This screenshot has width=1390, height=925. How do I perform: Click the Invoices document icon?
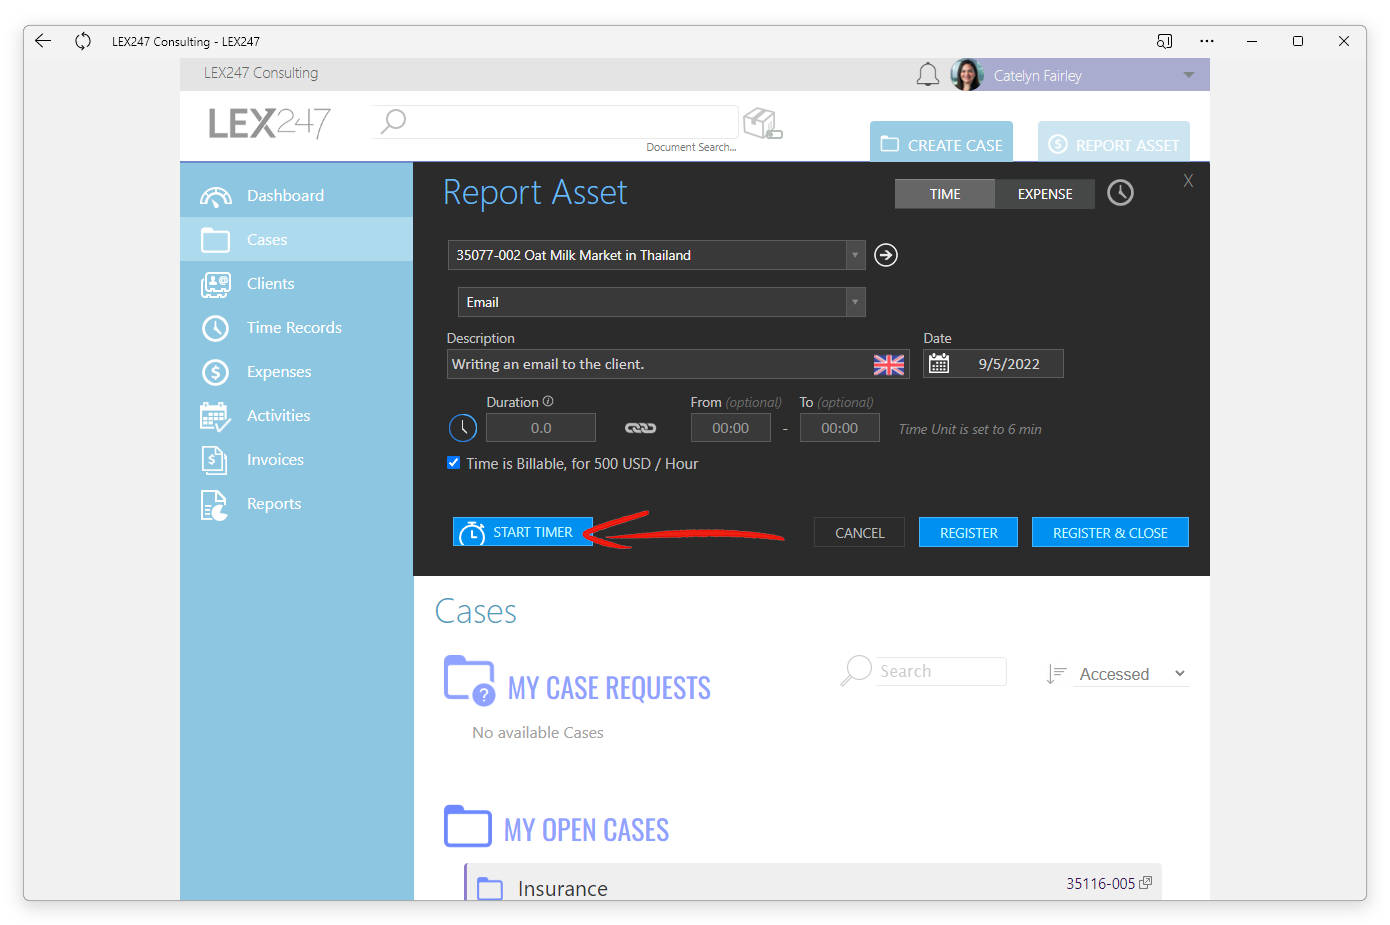(x=215, y=460)
